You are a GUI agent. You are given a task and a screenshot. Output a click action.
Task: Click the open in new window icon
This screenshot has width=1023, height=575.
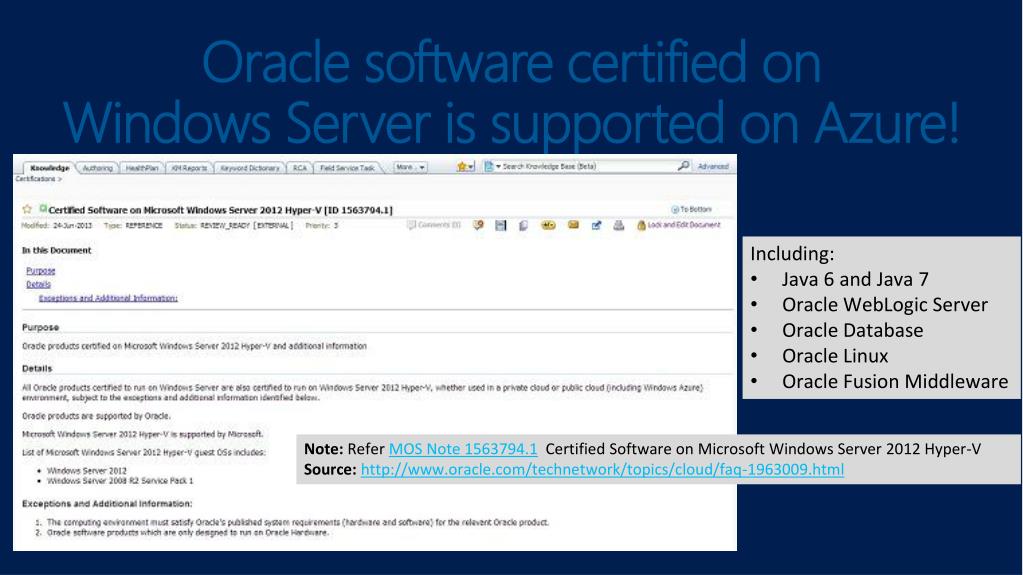(596, 225)
